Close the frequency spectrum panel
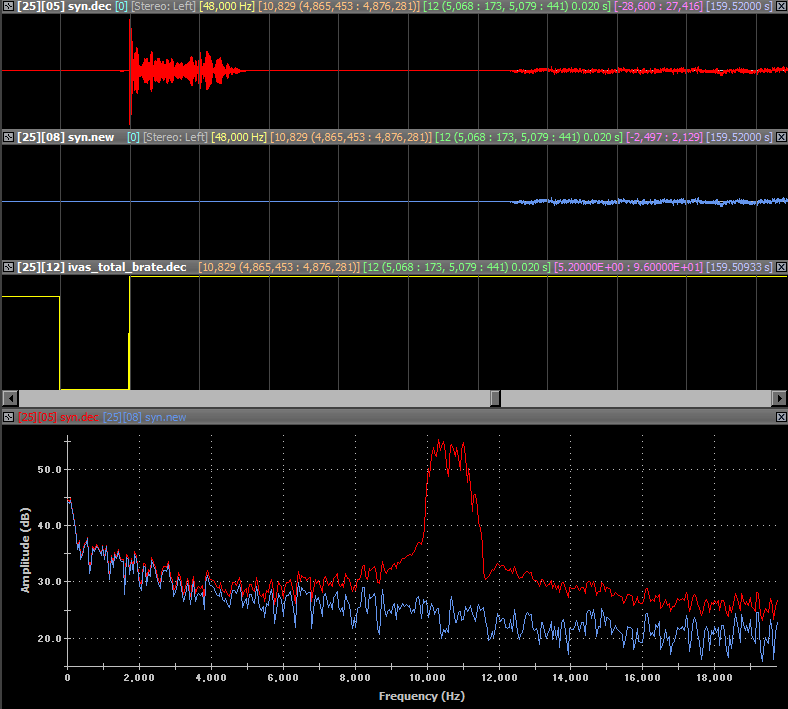Image resolution: width=788 pixels, height=709 pixels. click(781, 417)
